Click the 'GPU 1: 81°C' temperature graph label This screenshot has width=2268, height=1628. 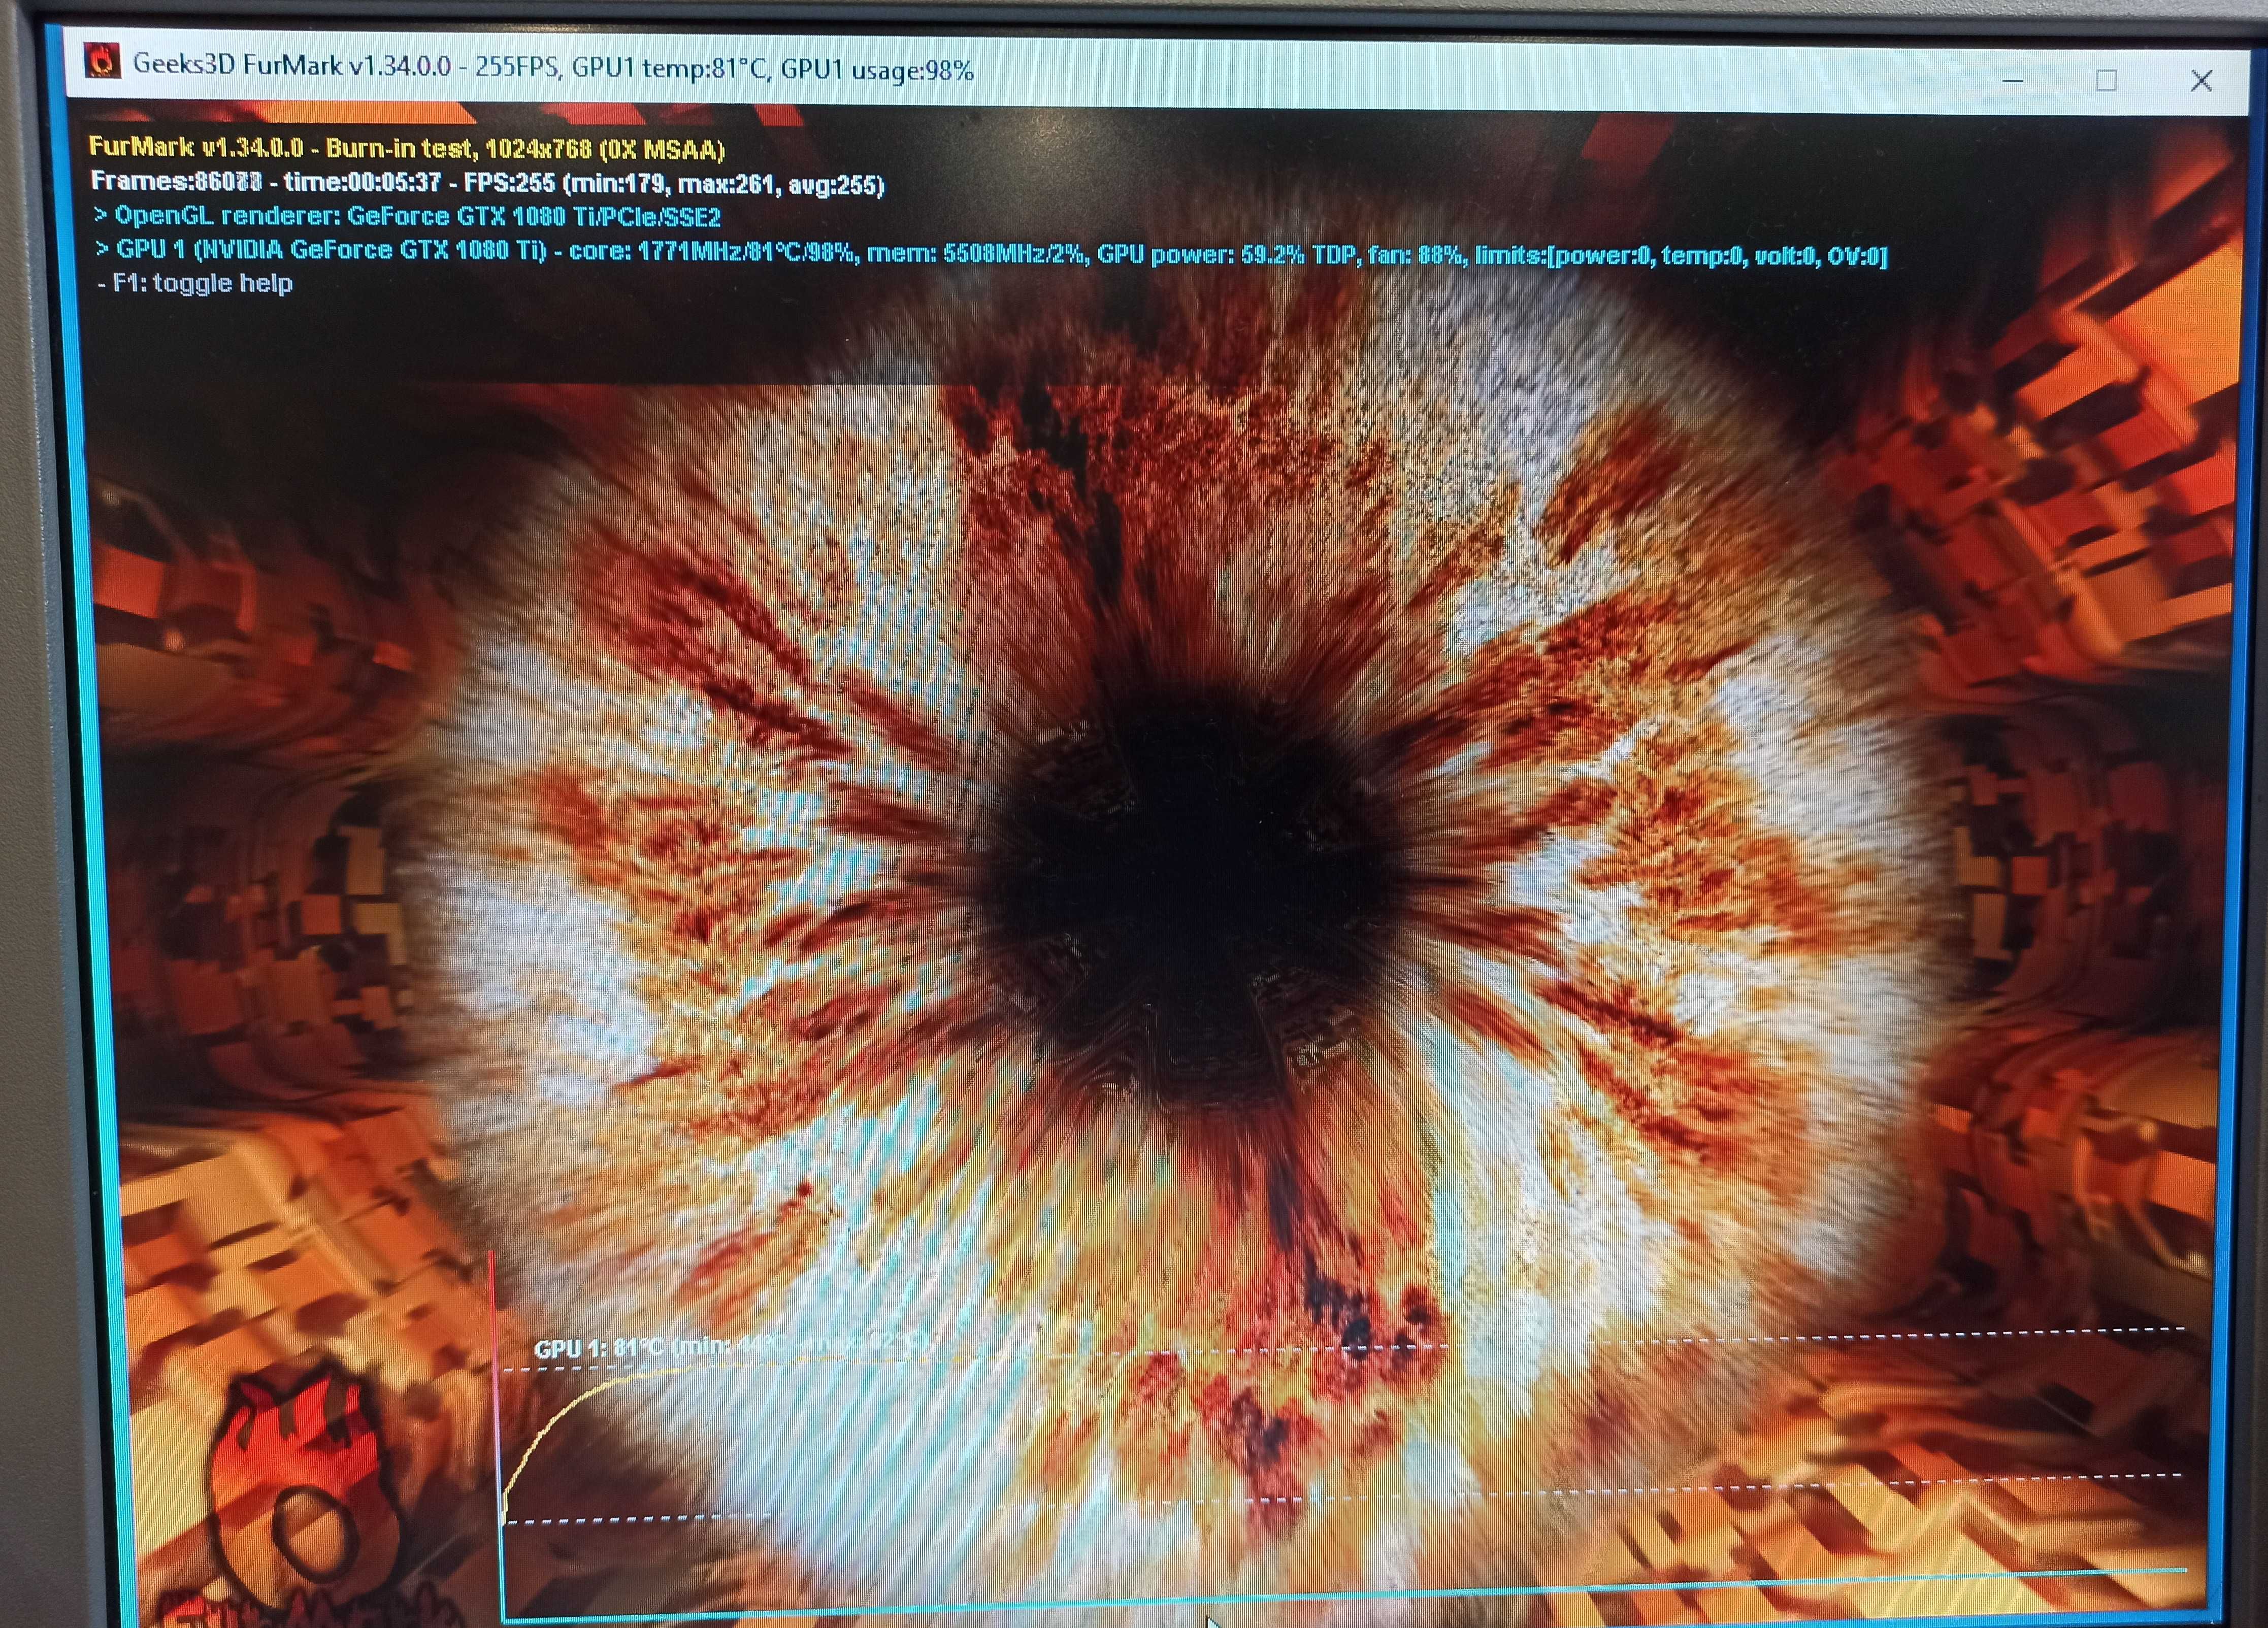click(731, 1345)
